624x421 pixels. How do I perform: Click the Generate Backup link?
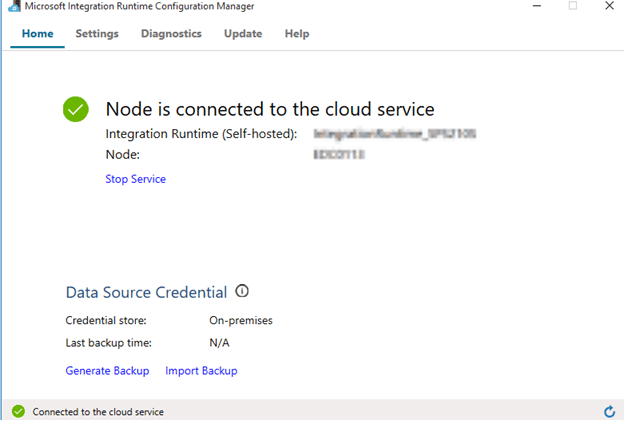pyautogui.click(x=107, y=371)
